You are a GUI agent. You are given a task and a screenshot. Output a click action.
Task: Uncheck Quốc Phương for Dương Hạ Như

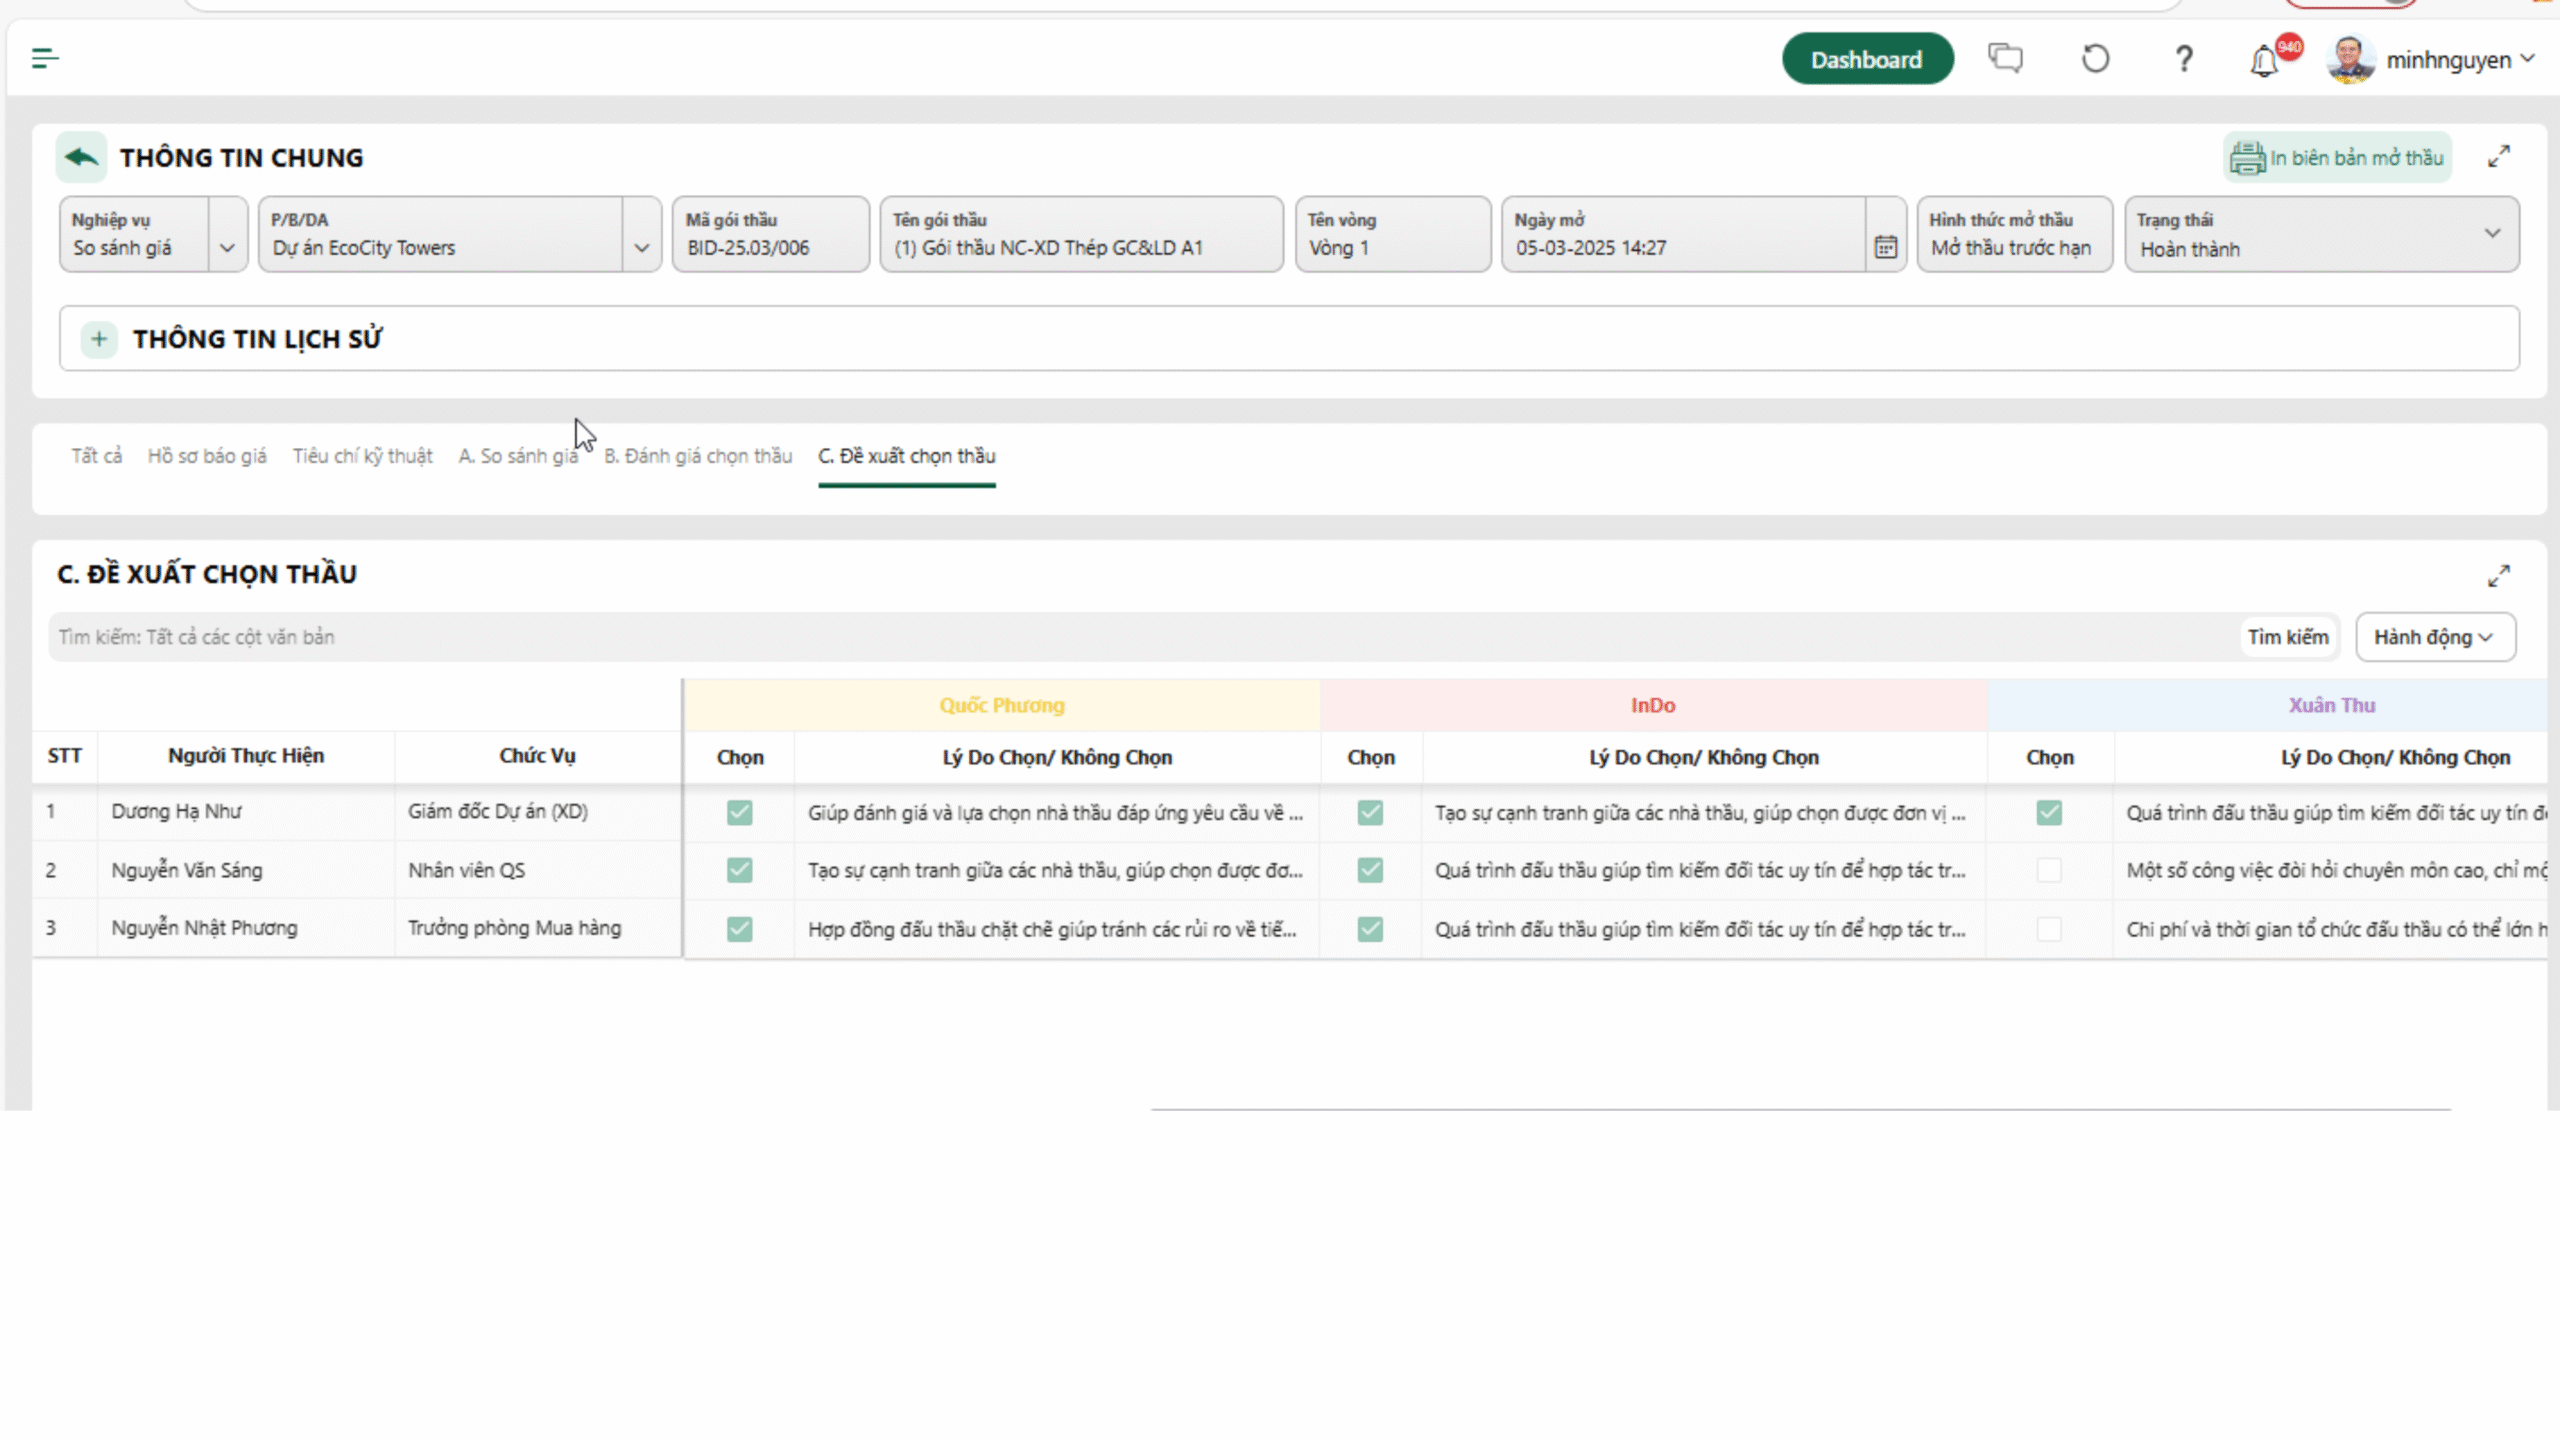[739, 812]
